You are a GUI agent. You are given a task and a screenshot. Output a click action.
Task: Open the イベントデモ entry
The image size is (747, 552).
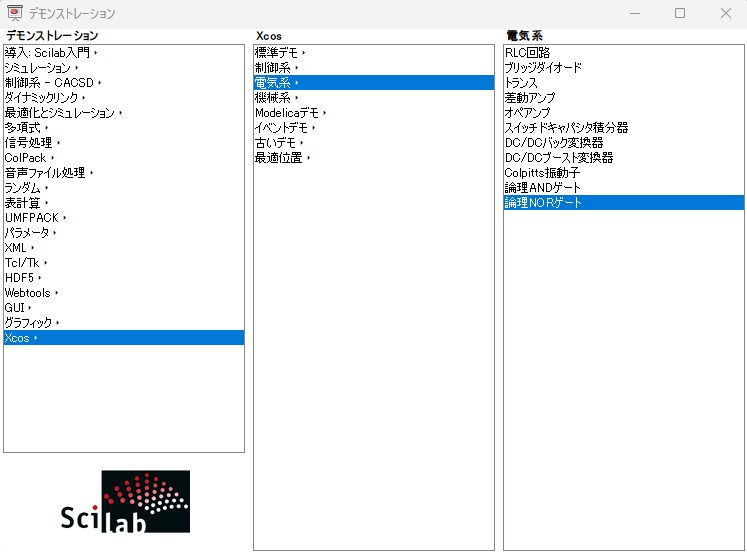pos(374,128)
